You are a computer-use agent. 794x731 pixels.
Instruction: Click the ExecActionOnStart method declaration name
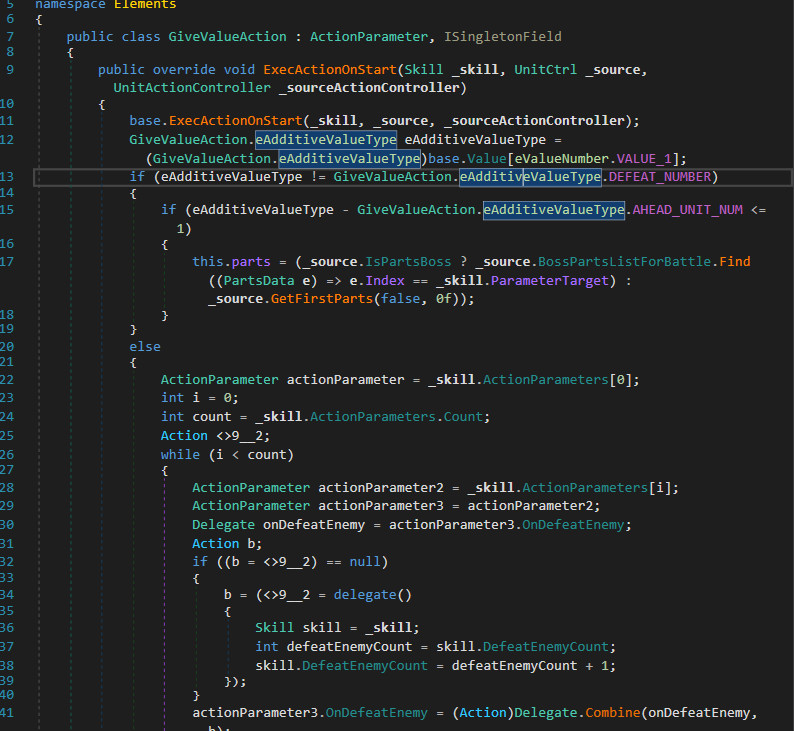330,70
